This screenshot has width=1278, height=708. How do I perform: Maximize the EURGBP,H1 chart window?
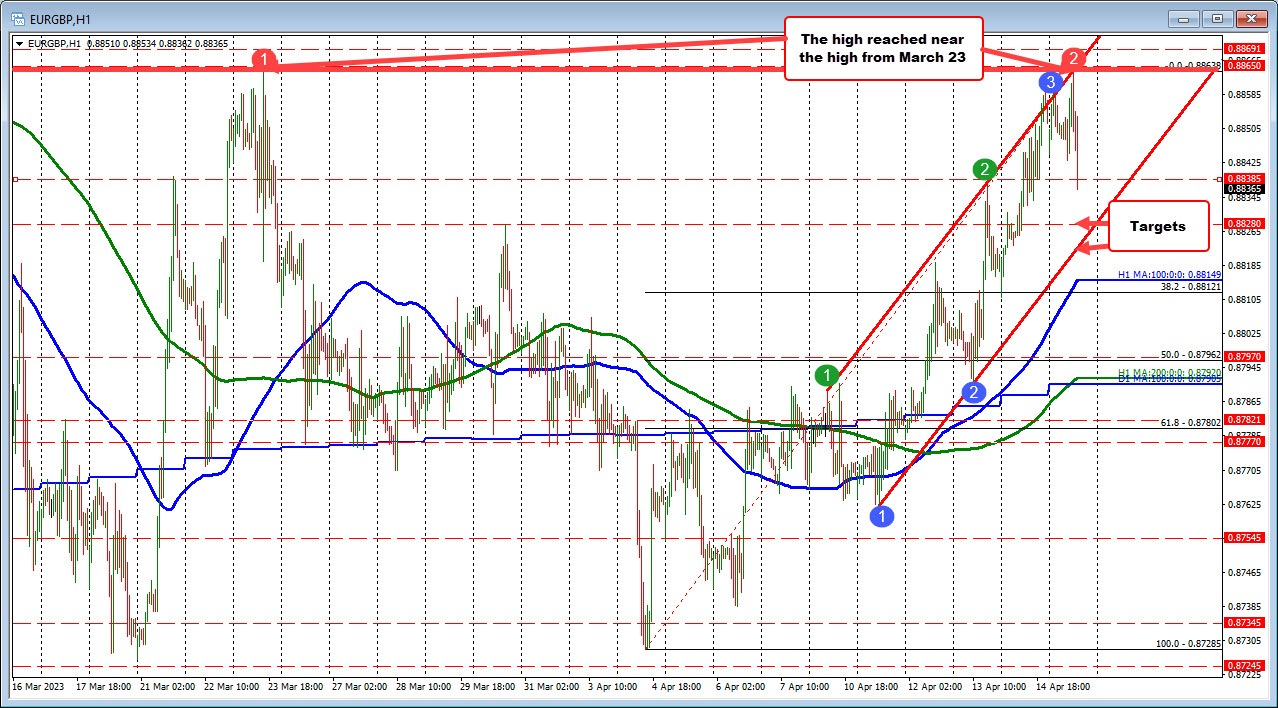coord(1216,18)
